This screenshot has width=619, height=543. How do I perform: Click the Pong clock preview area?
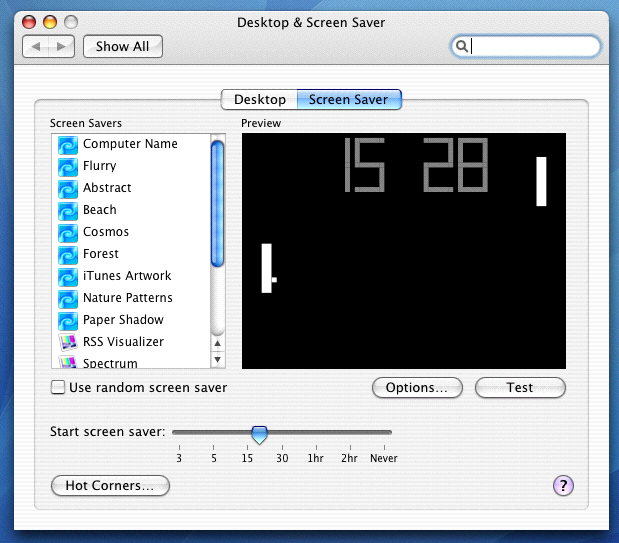pyautogui.click(x=403, y=251)
